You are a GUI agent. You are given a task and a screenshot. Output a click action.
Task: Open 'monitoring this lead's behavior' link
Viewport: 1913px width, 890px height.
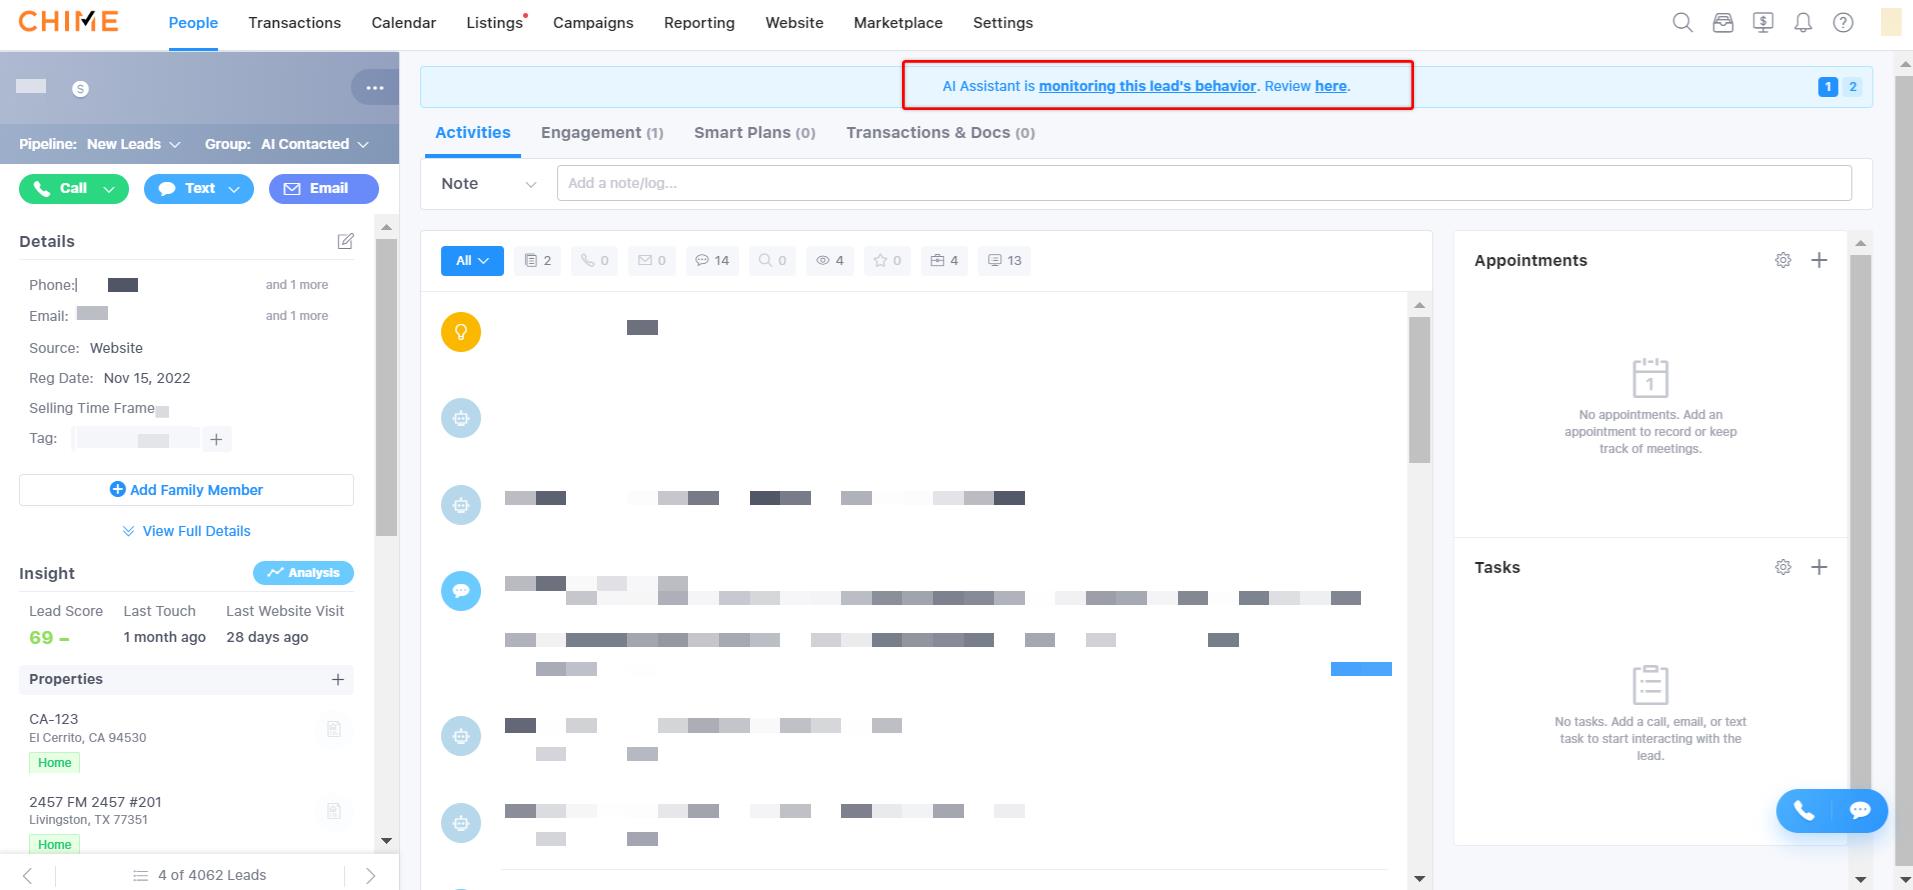(1147, 86)
